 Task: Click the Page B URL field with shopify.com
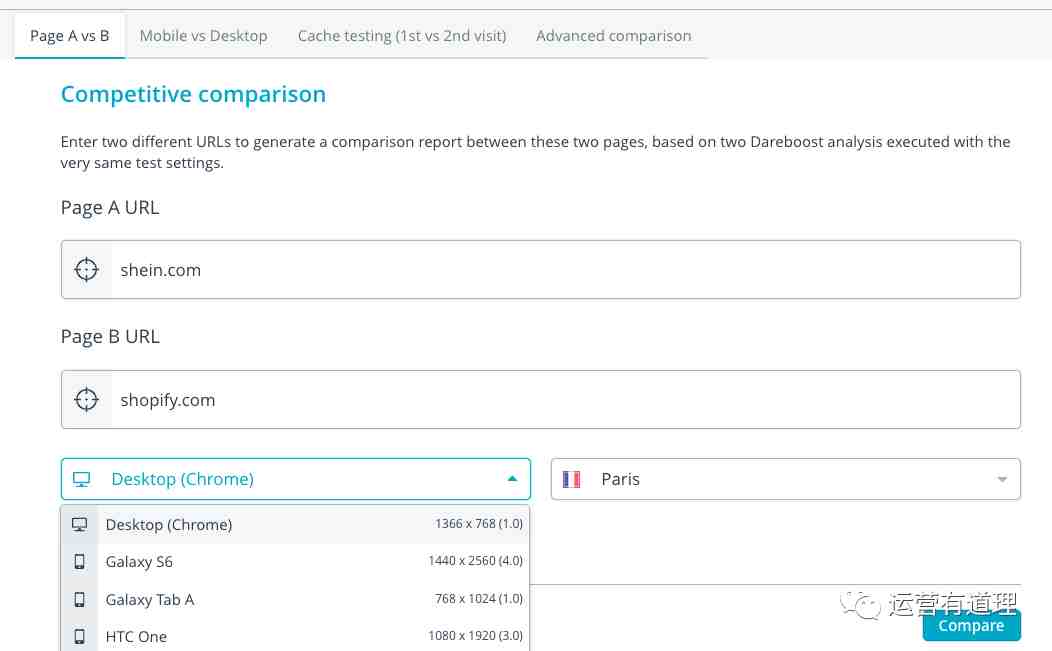coord(541,399)
